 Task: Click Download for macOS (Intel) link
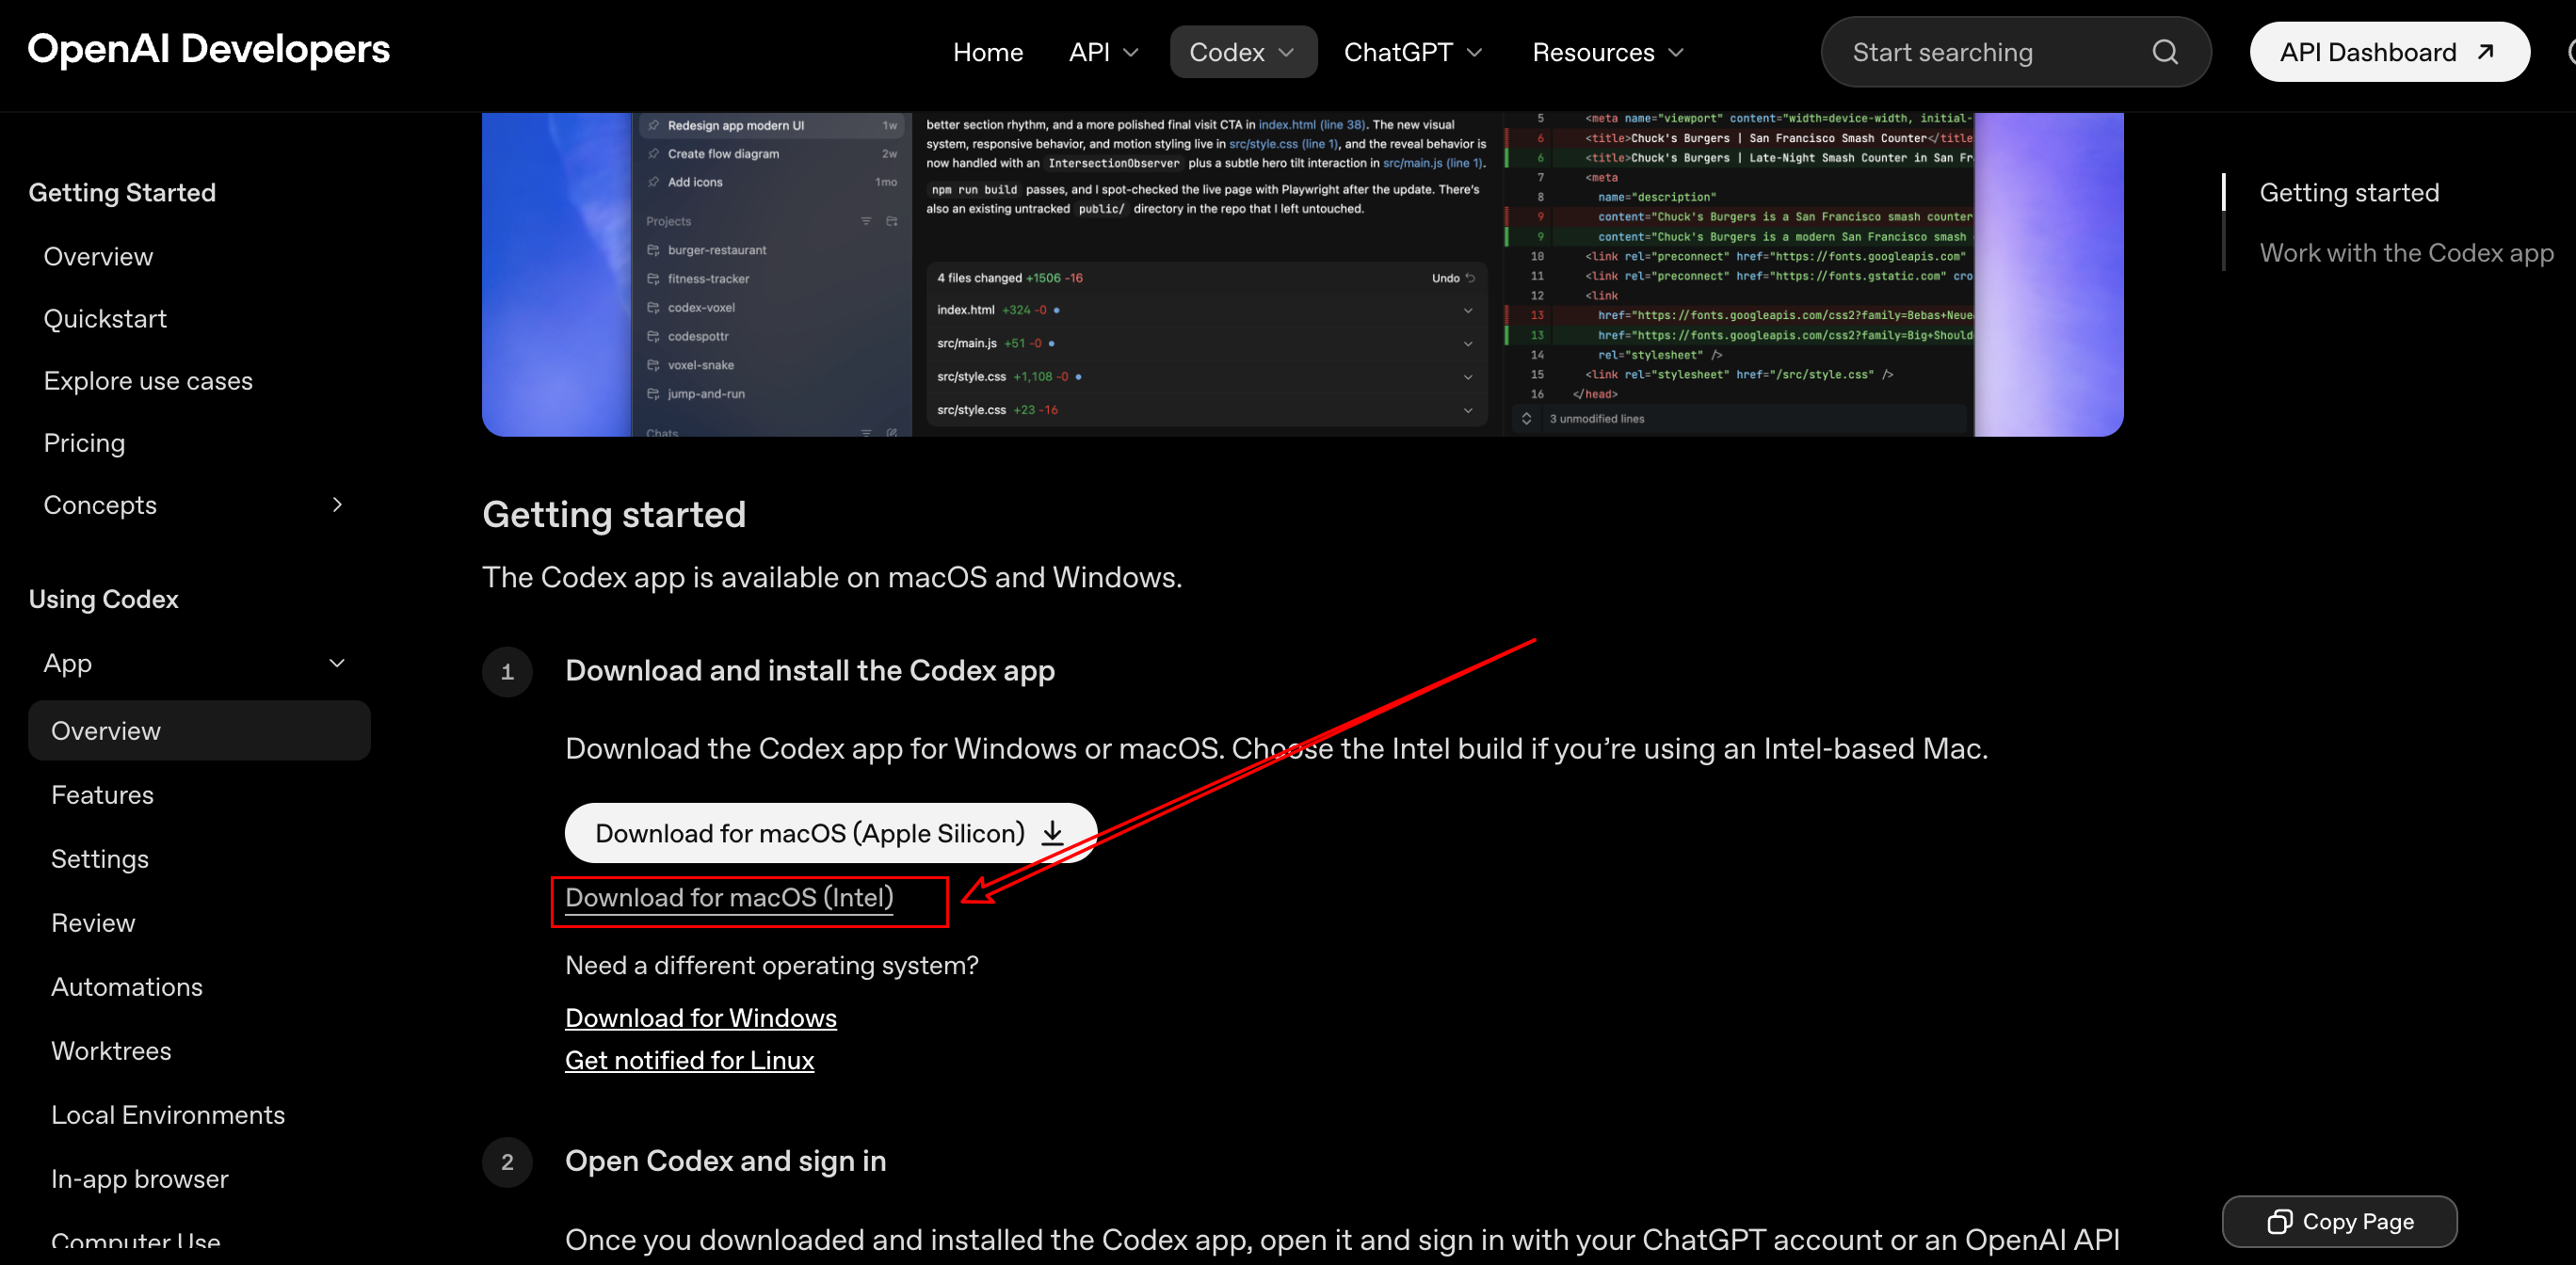(x=729, y=898)
